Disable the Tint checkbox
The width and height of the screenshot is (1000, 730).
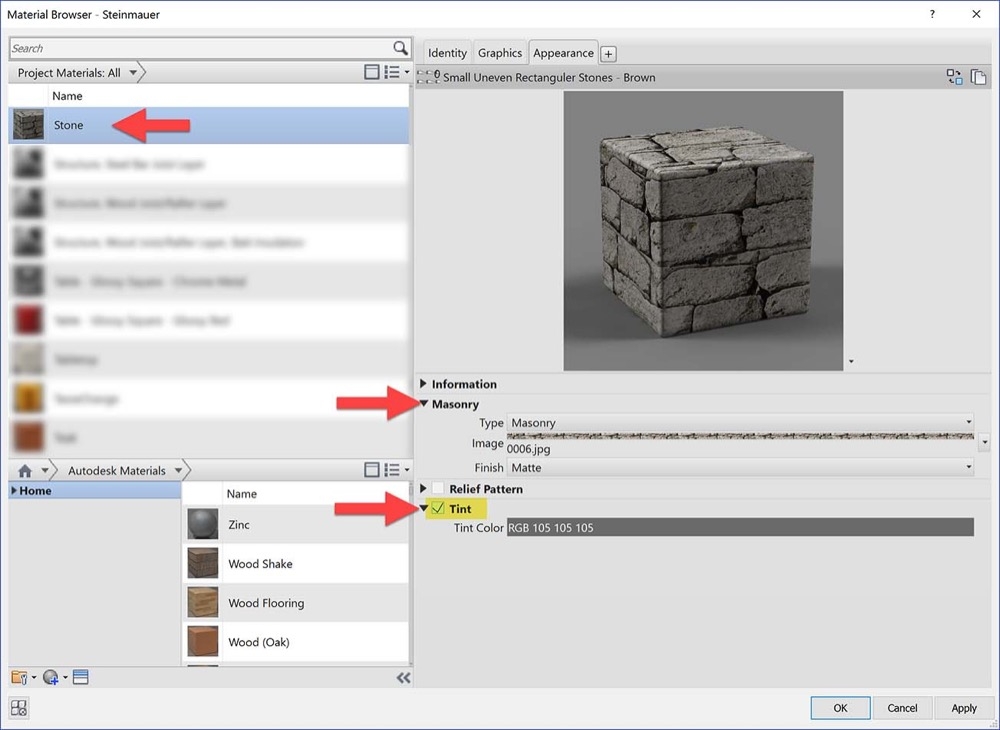pos(437,508)
